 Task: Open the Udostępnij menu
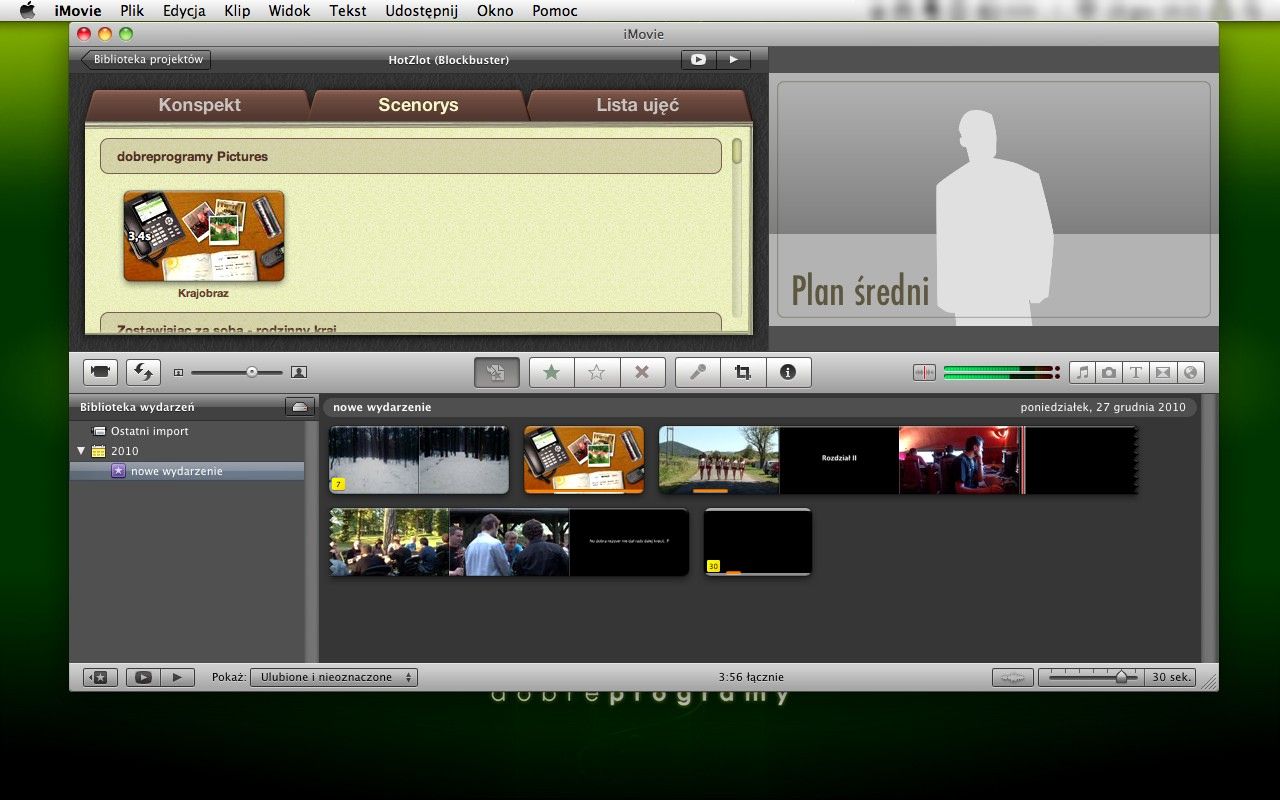click(421, 11)
